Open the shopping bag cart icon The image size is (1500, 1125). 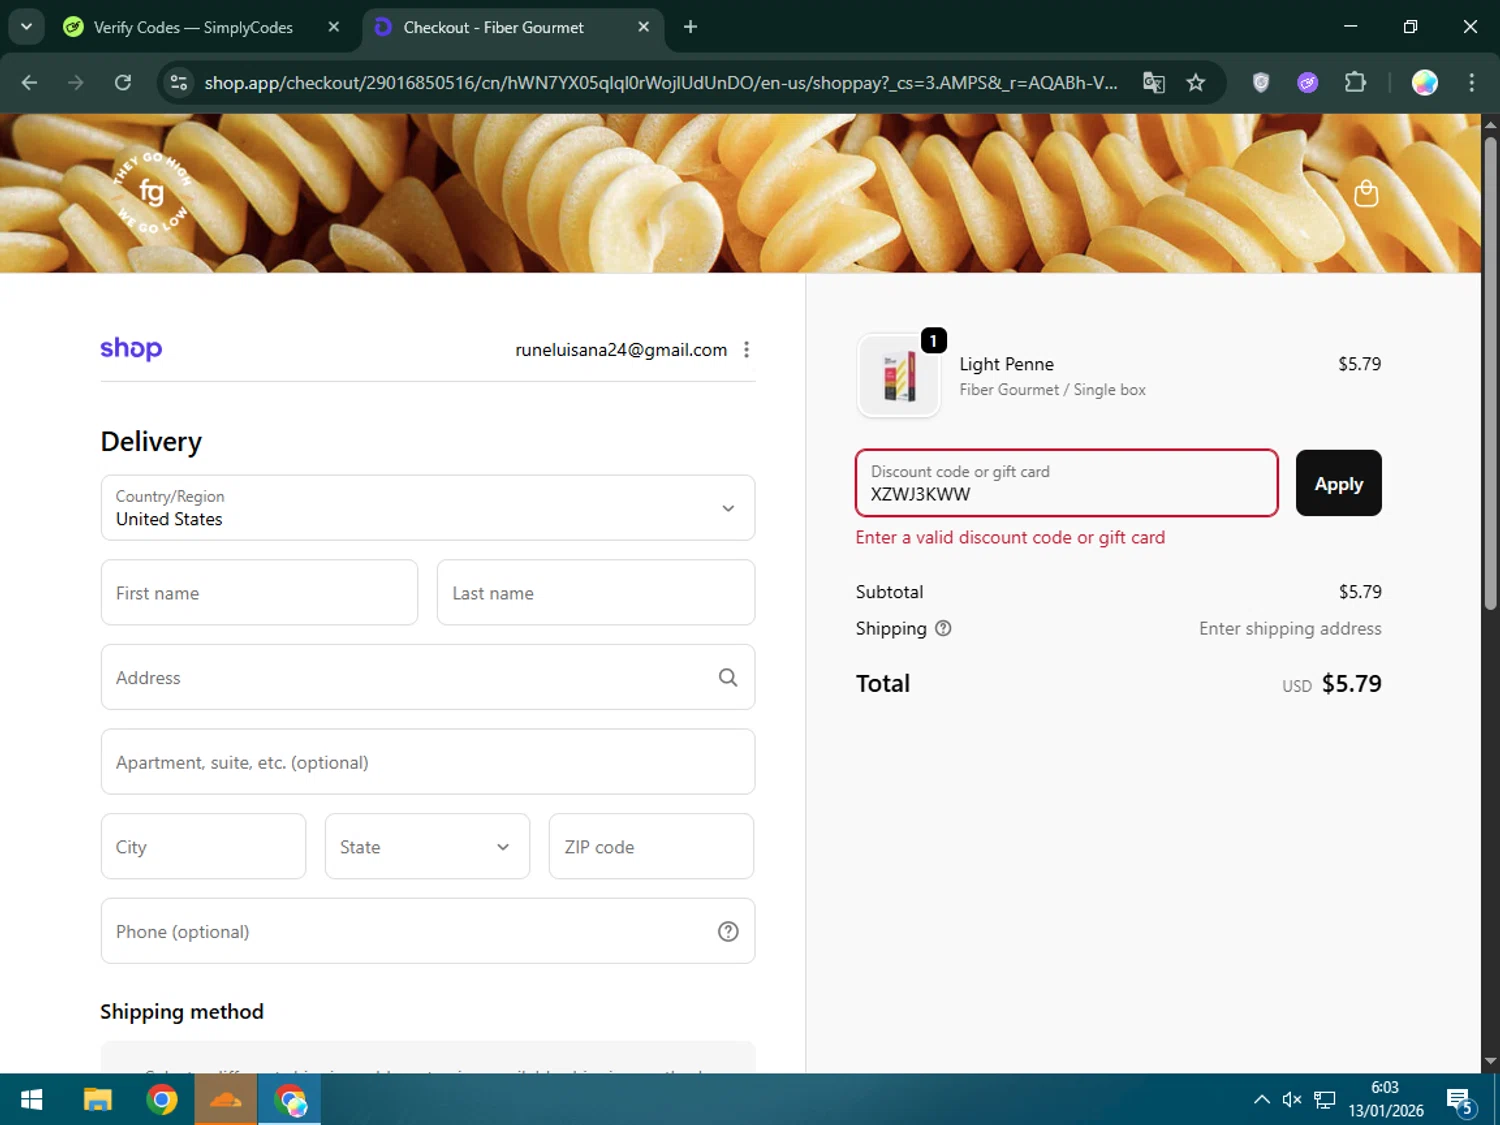tap(1366, 193)
